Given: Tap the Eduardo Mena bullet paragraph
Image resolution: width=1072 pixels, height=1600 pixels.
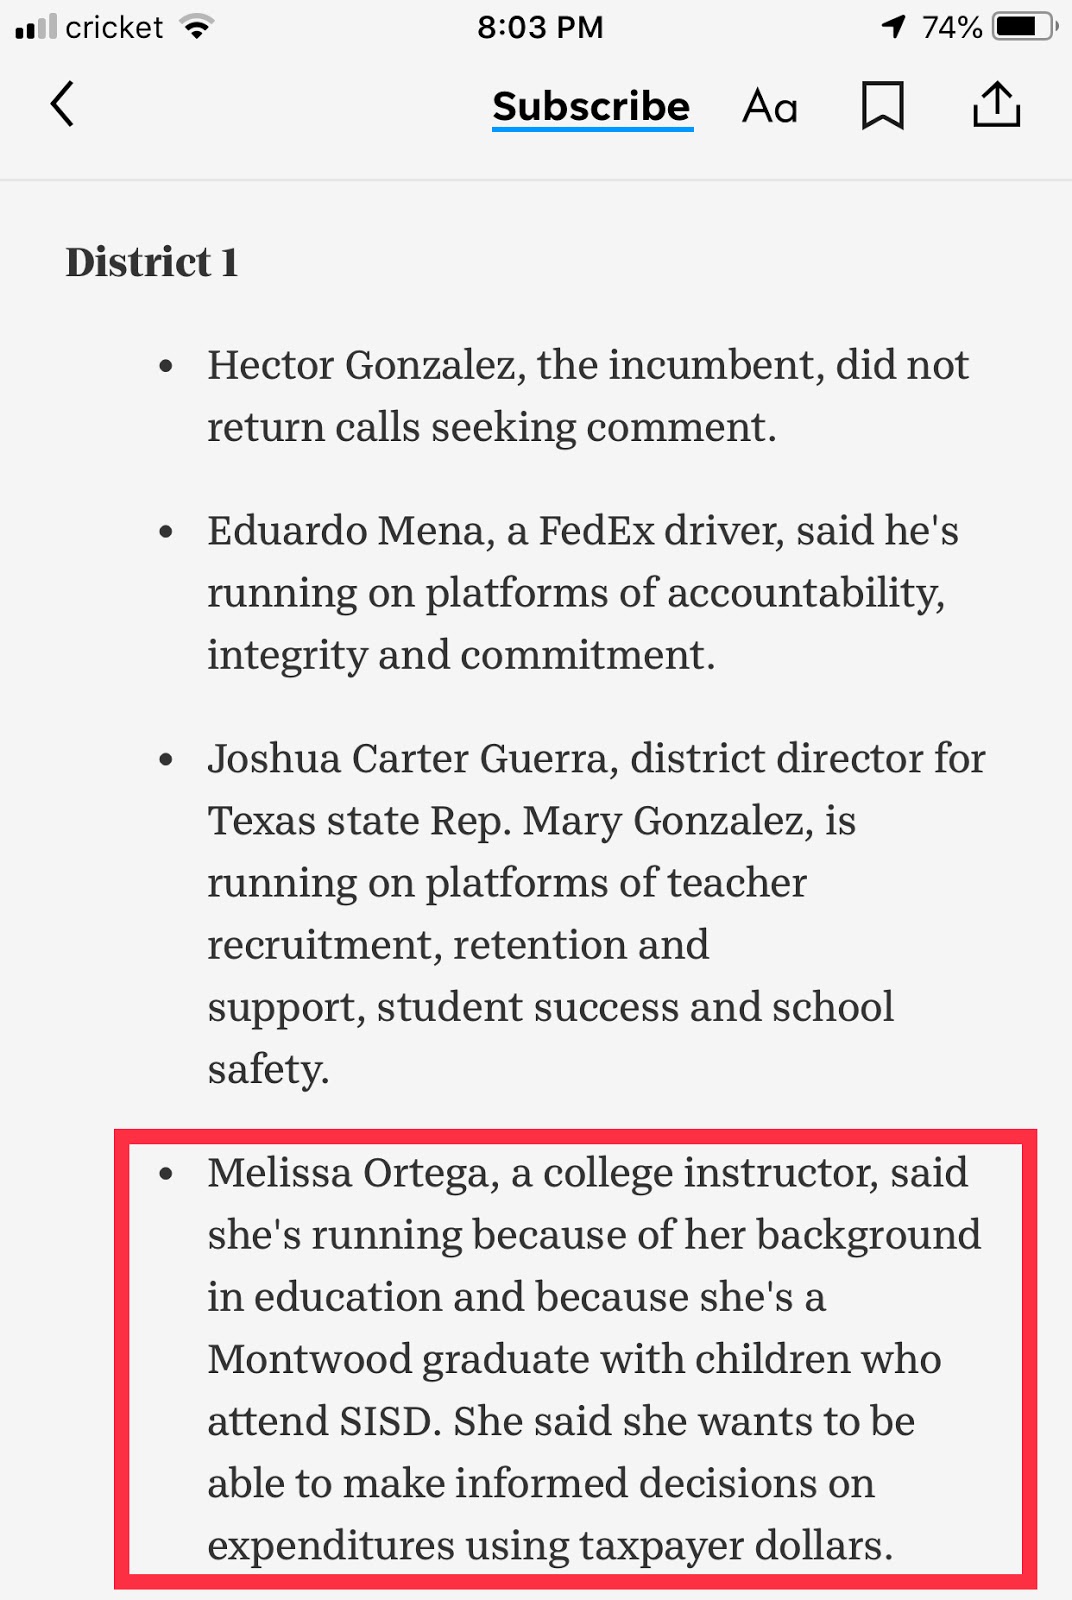Looking at the screenshot, I should pyautogui.click(x=580, y=592).
